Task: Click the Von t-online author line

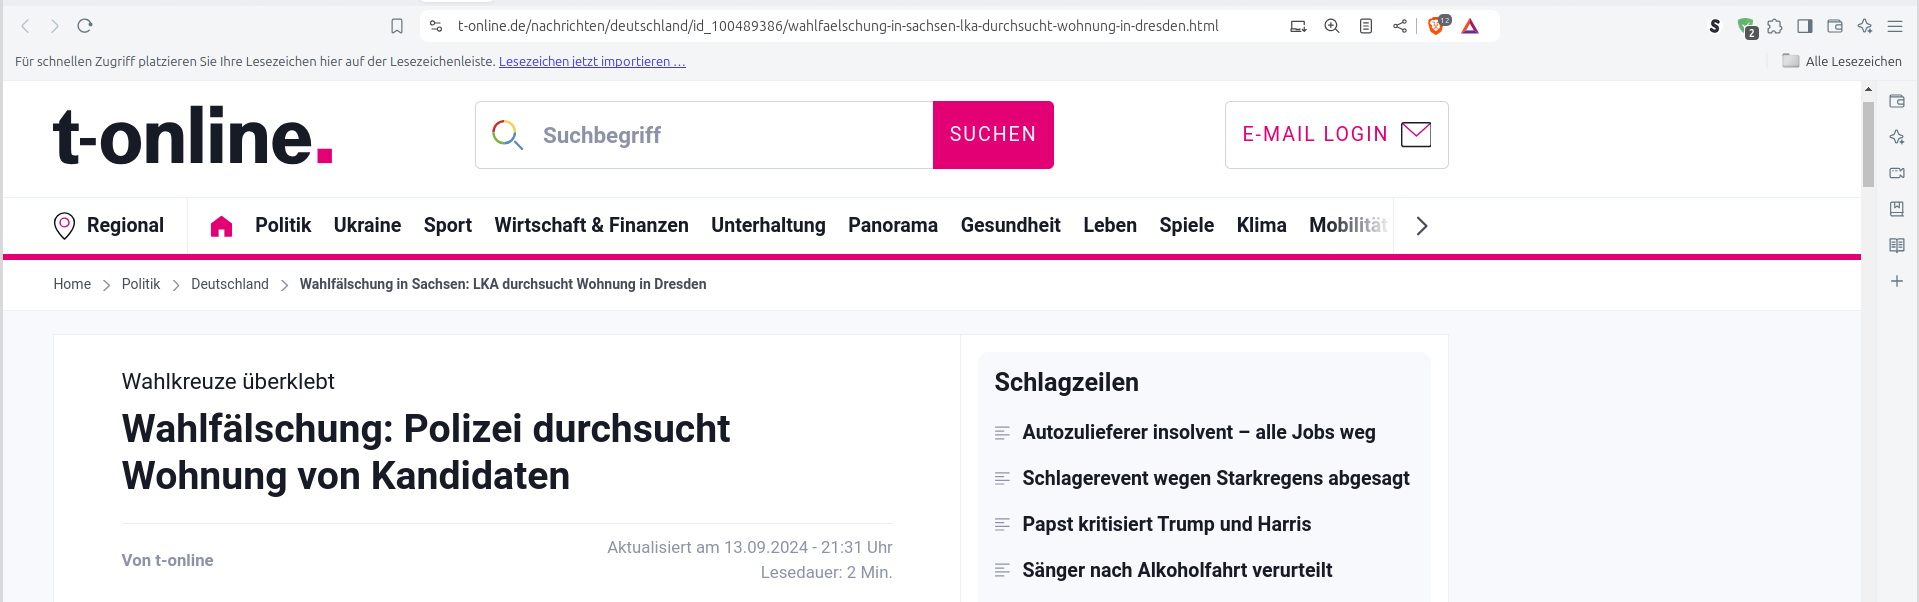Action: 168,560
